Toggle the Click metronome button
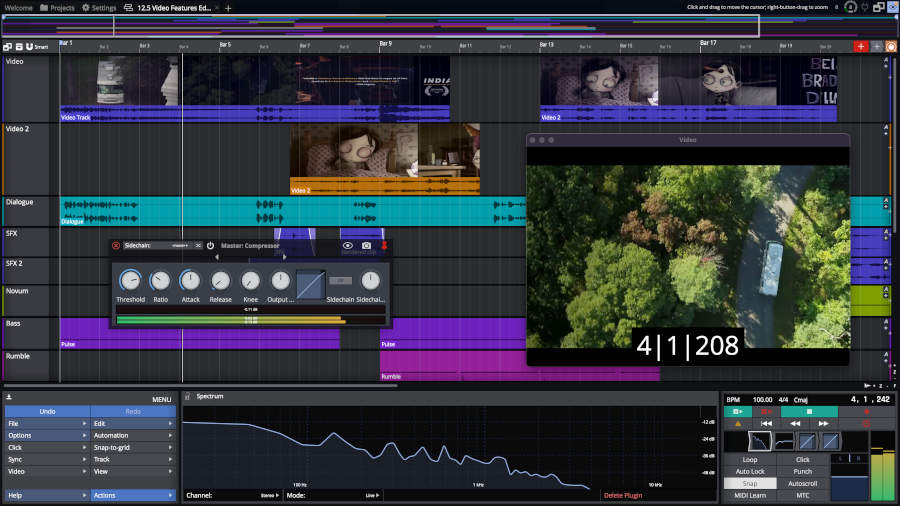900x506 pixels. tap(802, 460)
